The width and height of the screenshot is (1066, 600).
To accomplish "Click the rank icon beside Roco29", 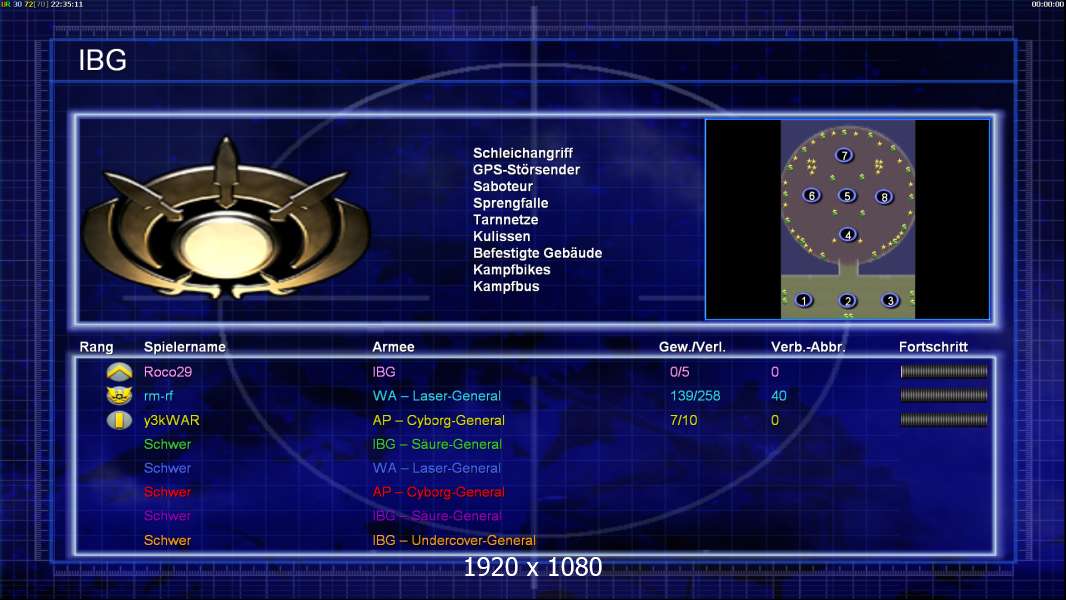I will 120,372.
